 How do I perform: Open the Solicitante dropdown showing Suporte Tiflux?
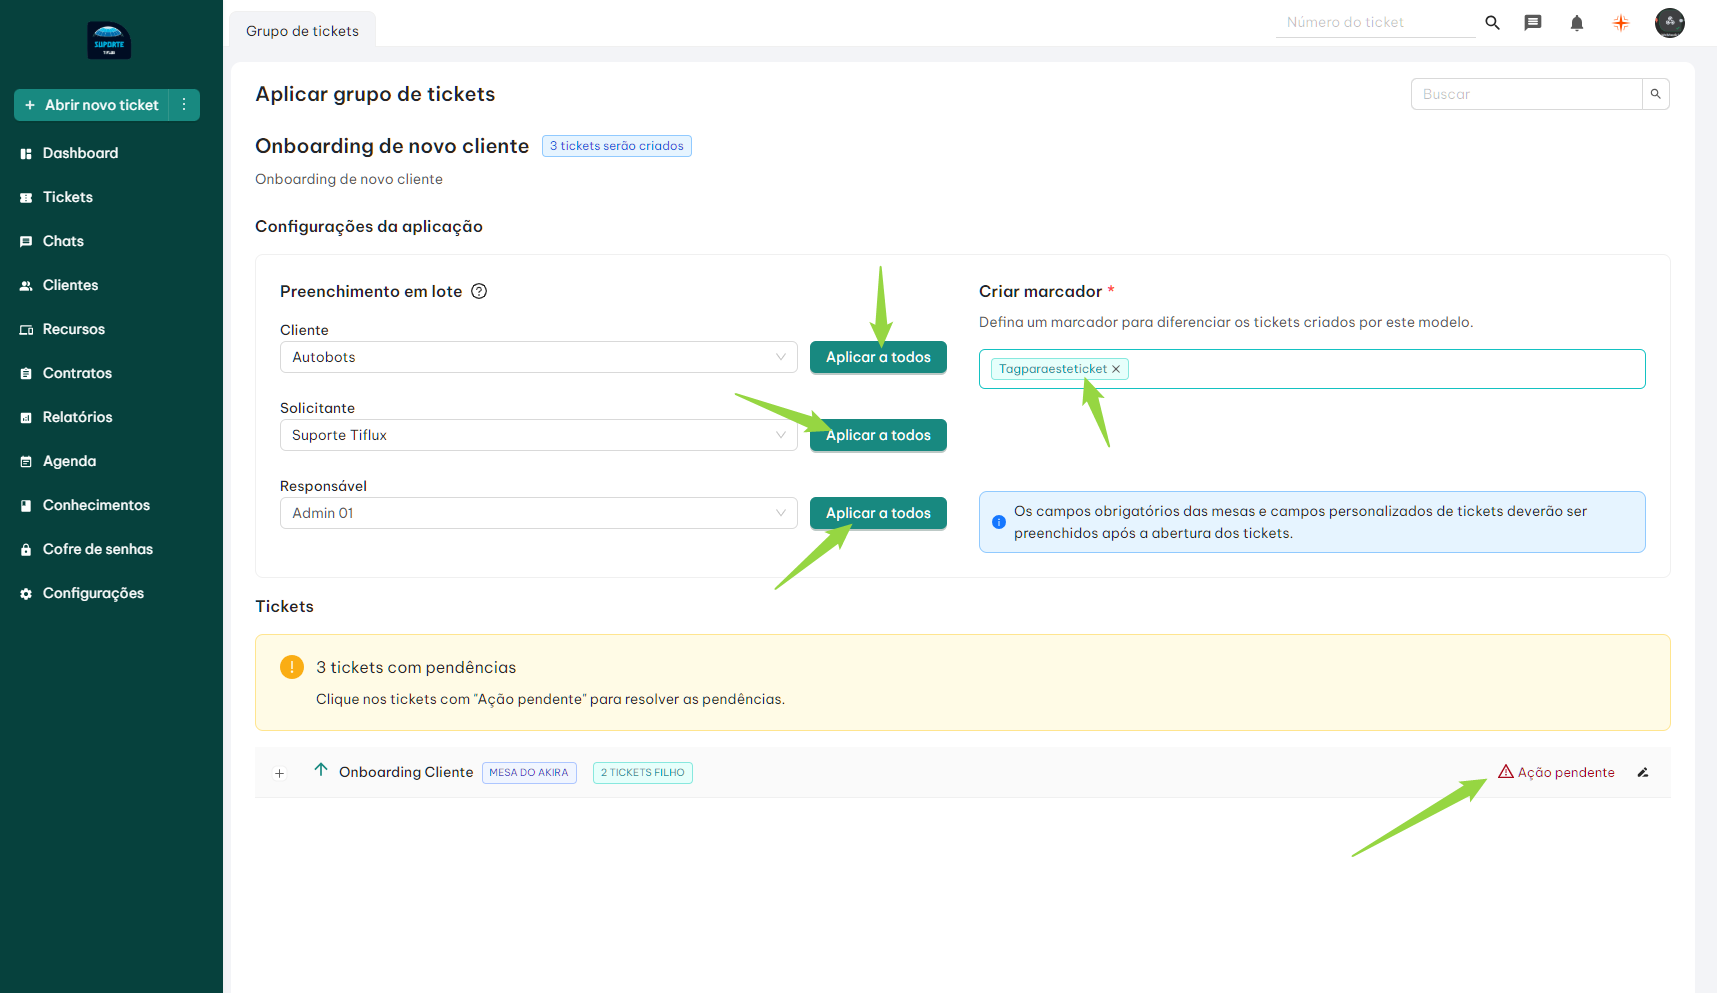coord(538,435)
